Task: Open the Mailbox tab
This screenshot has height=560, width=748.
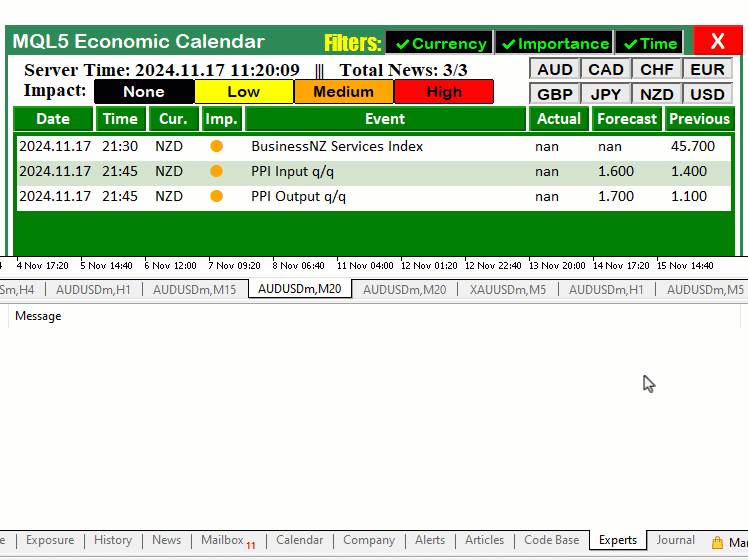Action: pyautogui.click(x=228, y=540)
